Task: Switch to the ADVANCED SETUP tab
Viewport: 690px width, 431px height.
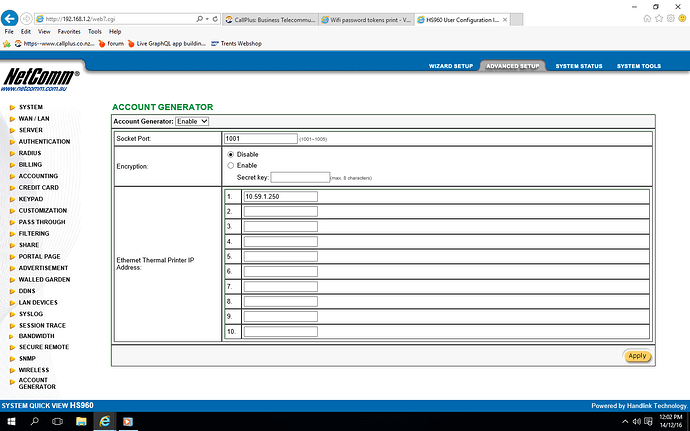Action: pyautogui.click(x=513, y=66)
